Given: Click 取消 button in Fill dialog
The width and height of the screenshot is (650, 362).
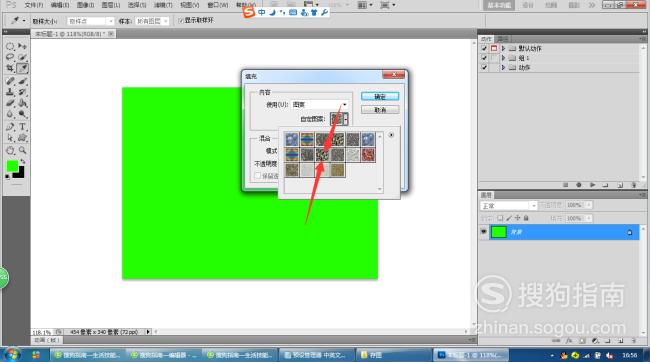Looking at the screenshot, I should (x=380, y=110).
